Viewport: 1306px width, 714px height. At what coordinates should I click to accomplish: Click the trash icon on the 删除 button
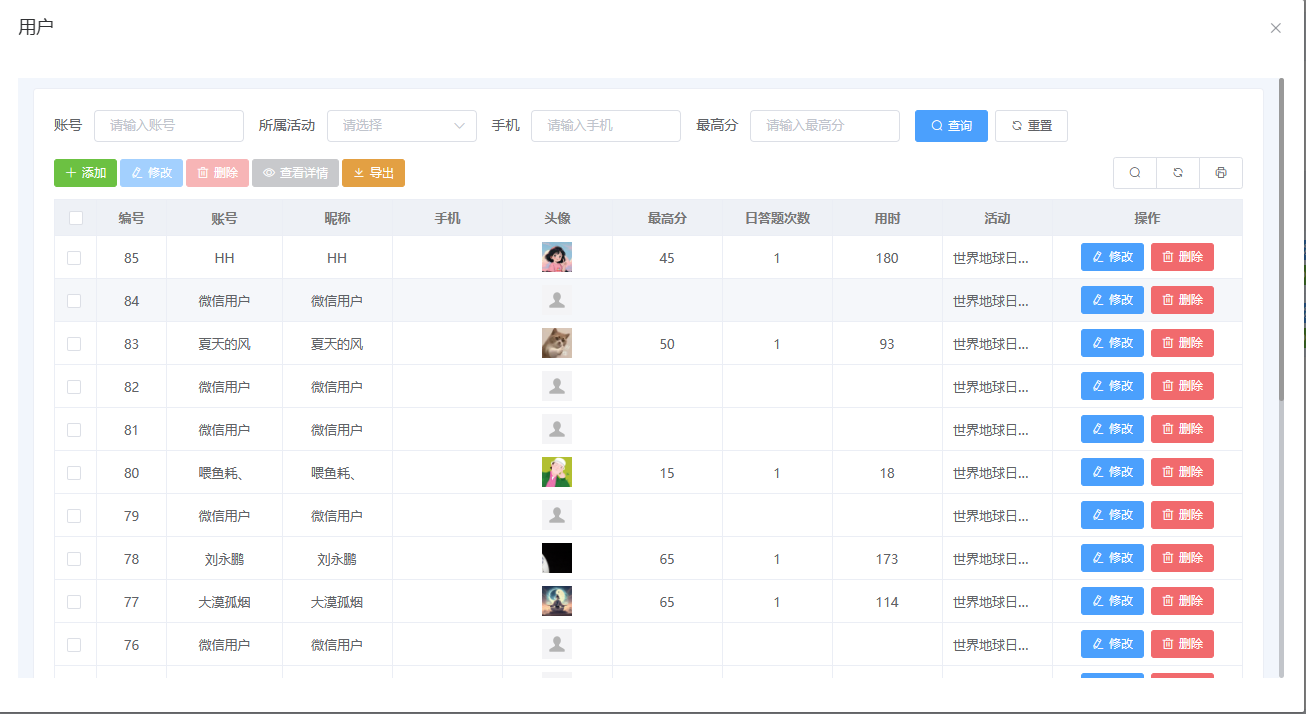[203, 172]
